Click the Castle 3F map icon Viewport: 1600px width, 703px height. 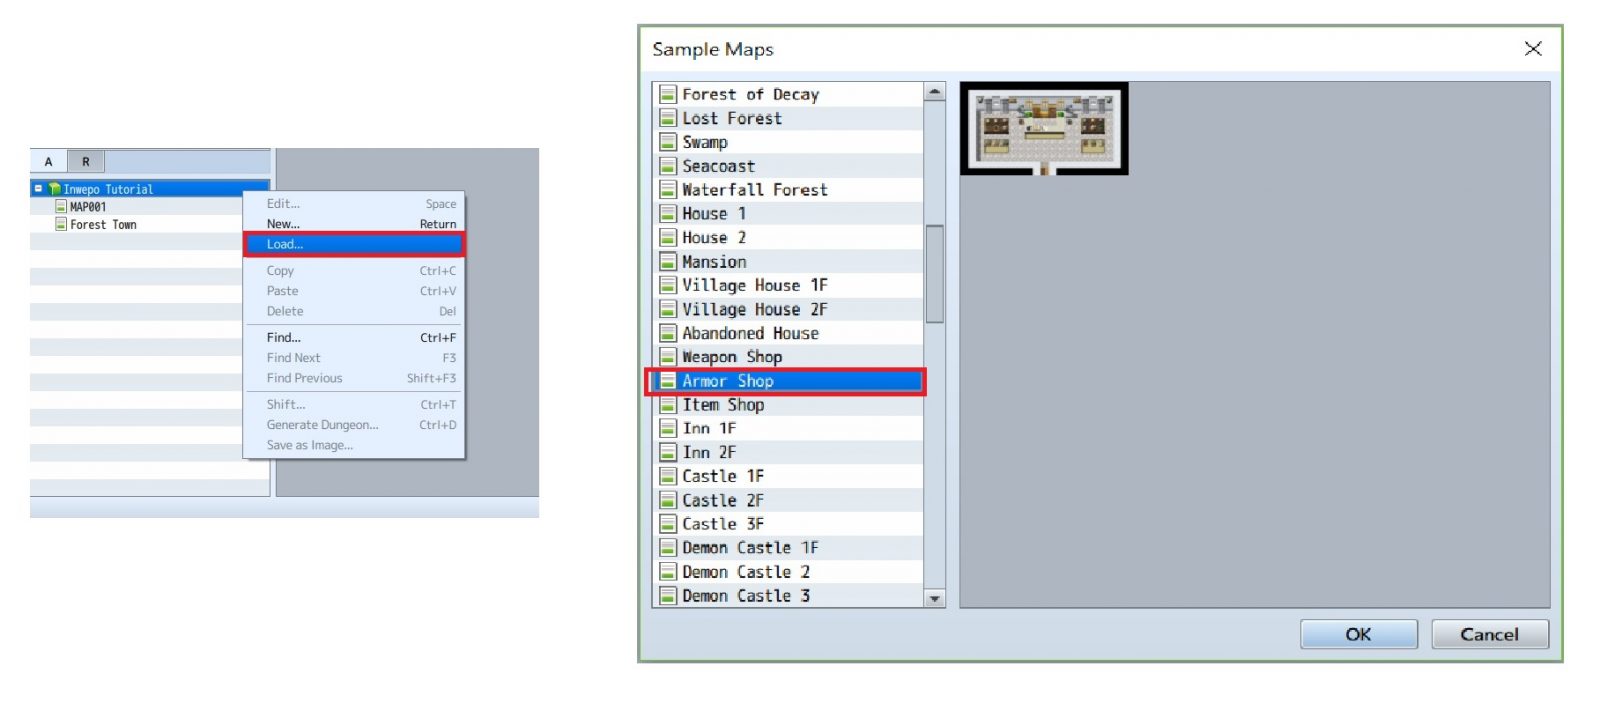click(x=668, y=524)
